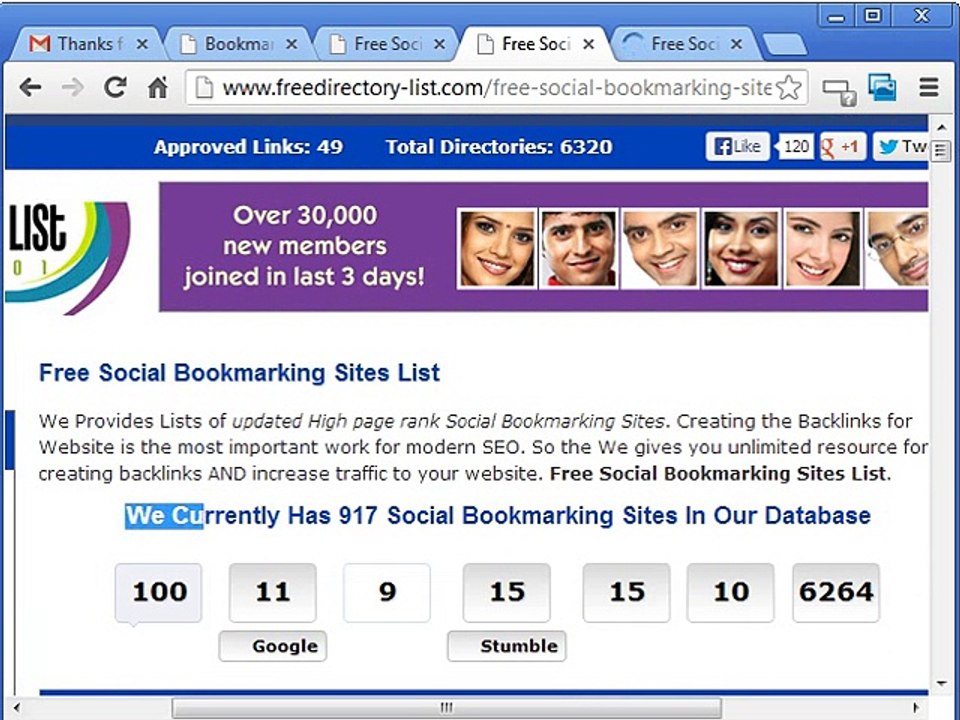The height and width of the screenshot is (720, 960).
Task: Click the site logo with LISt text
Action: (x=67, y=257)
